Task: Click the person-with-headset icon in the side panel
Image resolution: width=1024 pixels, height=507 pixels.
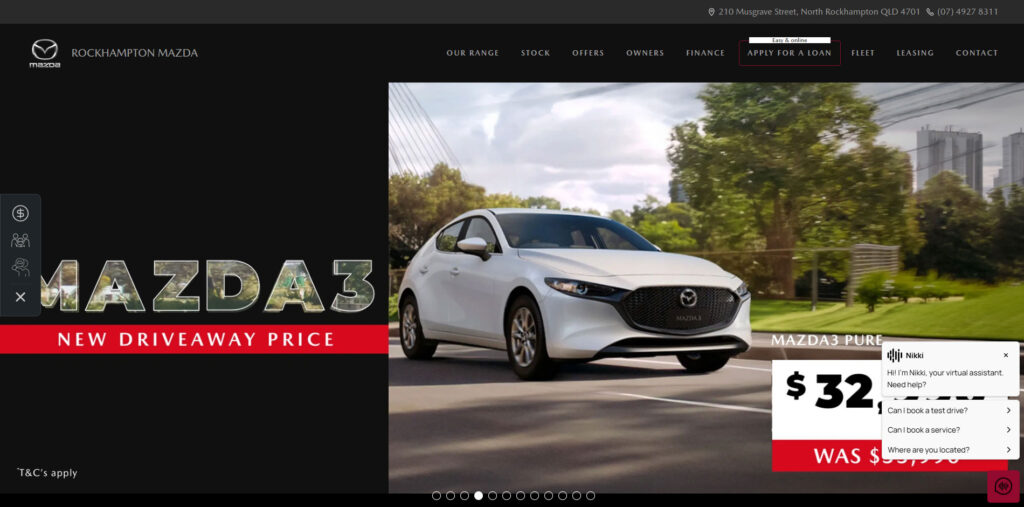Action: [x=20, y=267]
